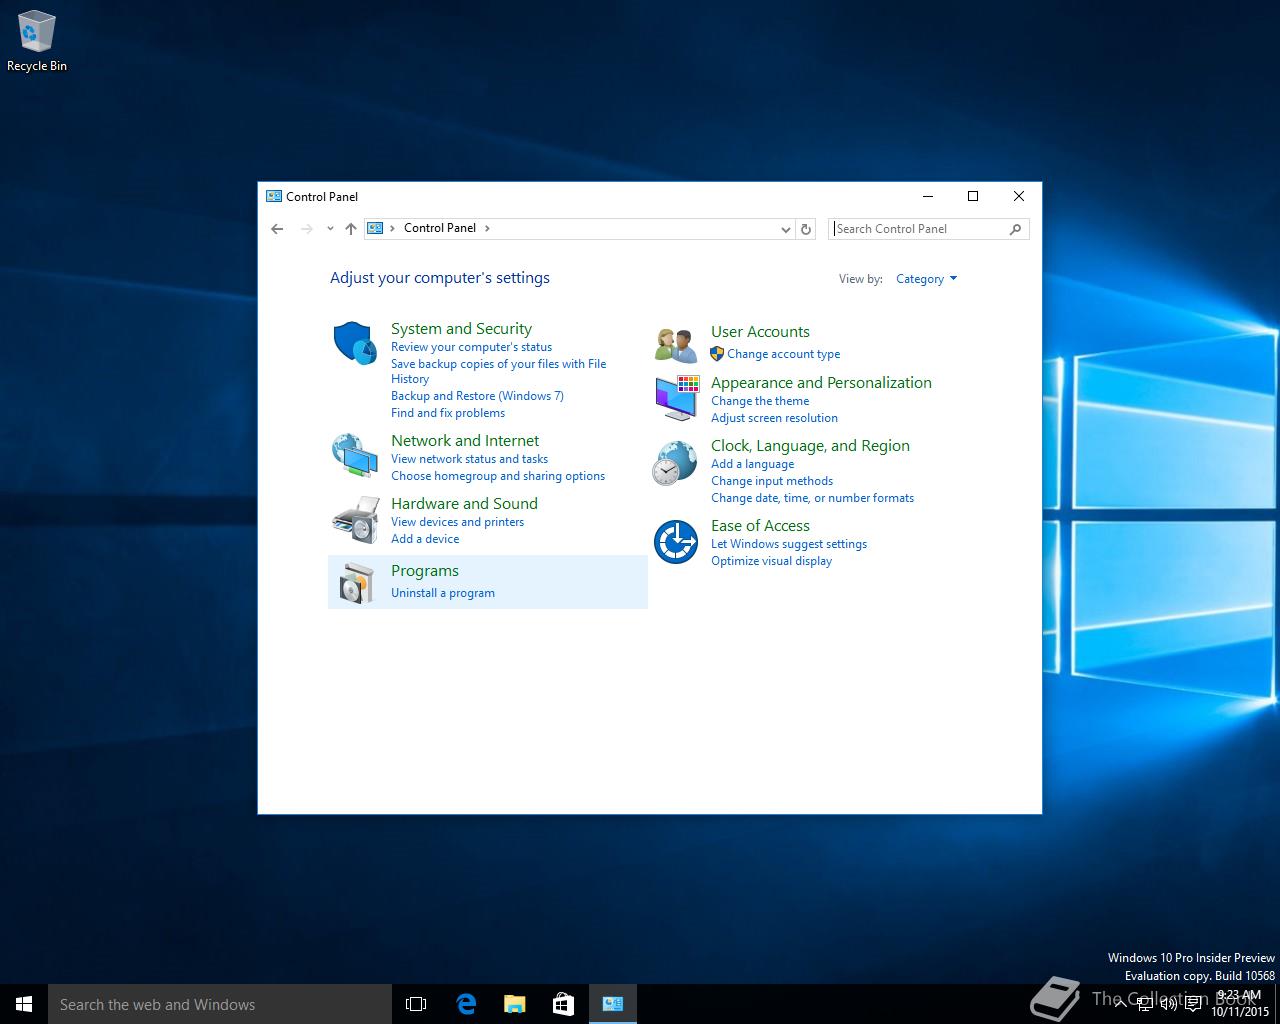Expand chevron before Control Panel breadcrumb
The image size is (1280, 1024).
[x=392, y=228]
